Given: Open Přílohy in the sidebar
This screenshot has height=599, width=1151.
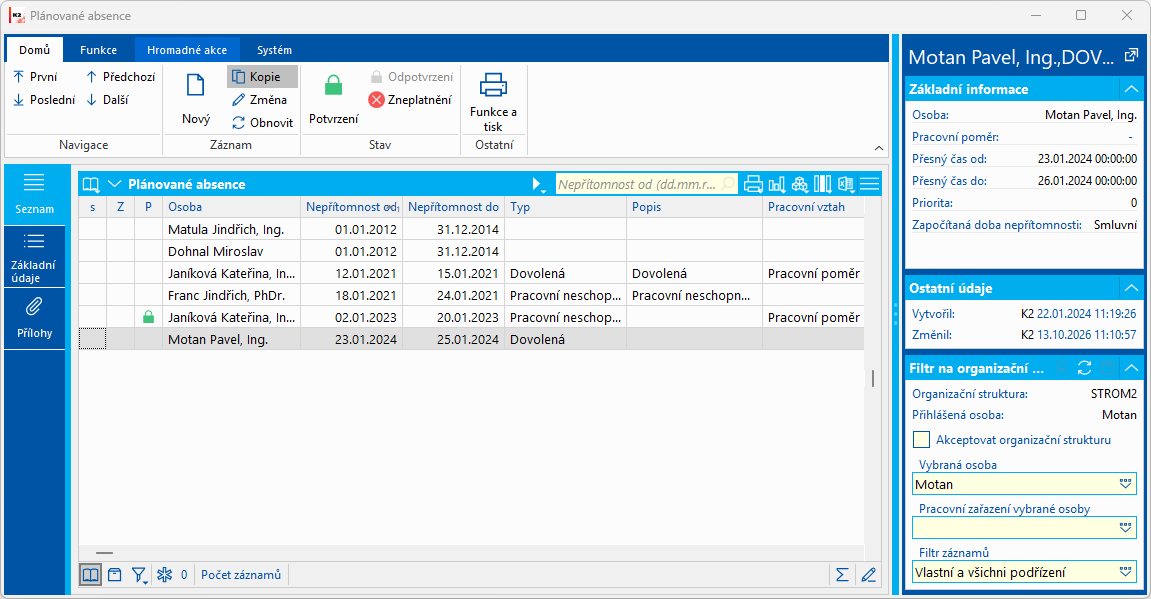Looking at the screenshot, I should [35, 319].
